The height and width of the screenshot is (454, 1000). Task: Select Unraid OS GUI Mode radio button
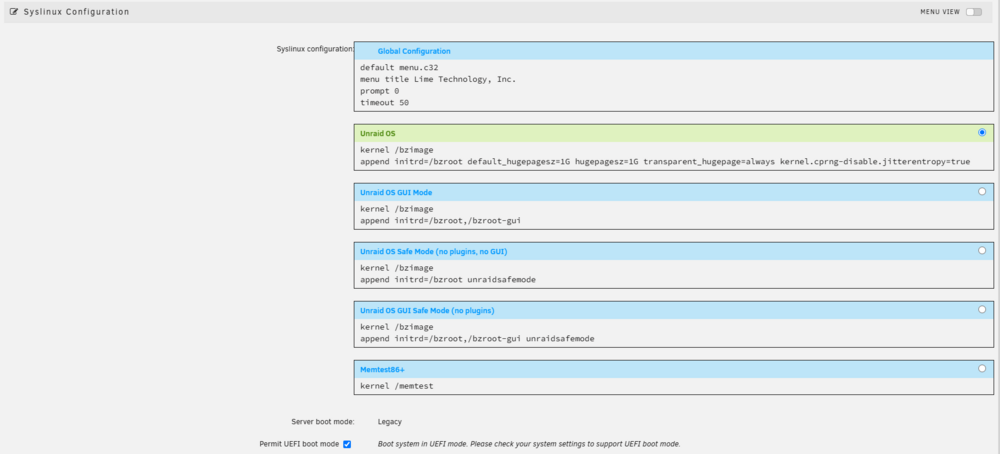click(982, 191)
